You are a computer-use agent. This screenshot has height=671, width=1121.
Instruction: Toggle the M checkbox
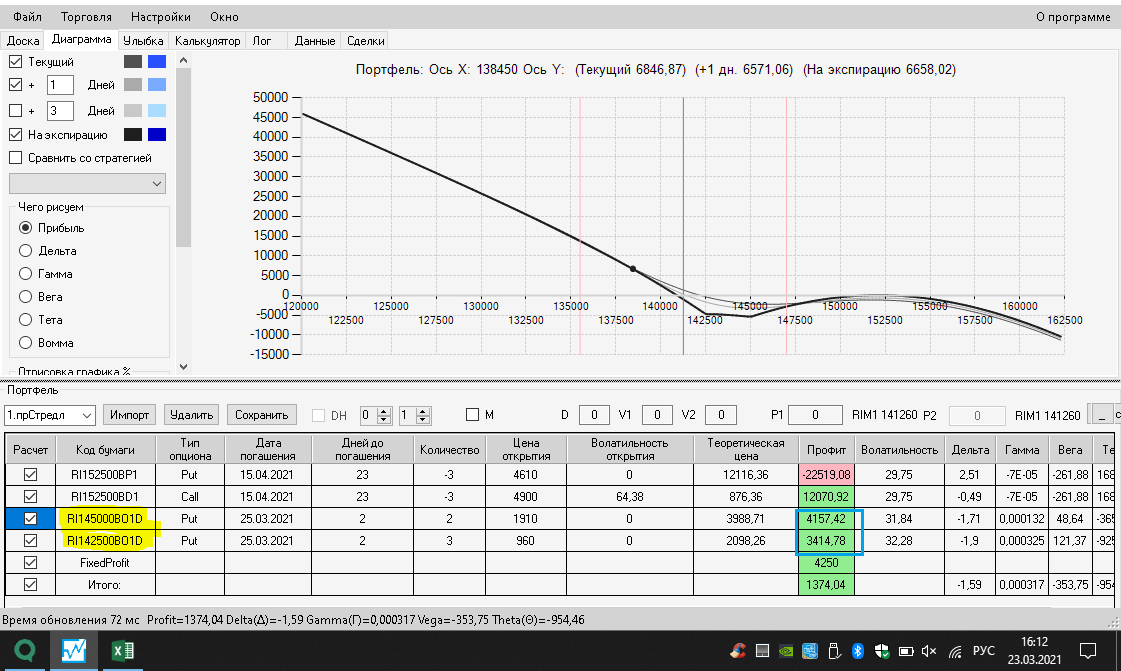point(472,414)
